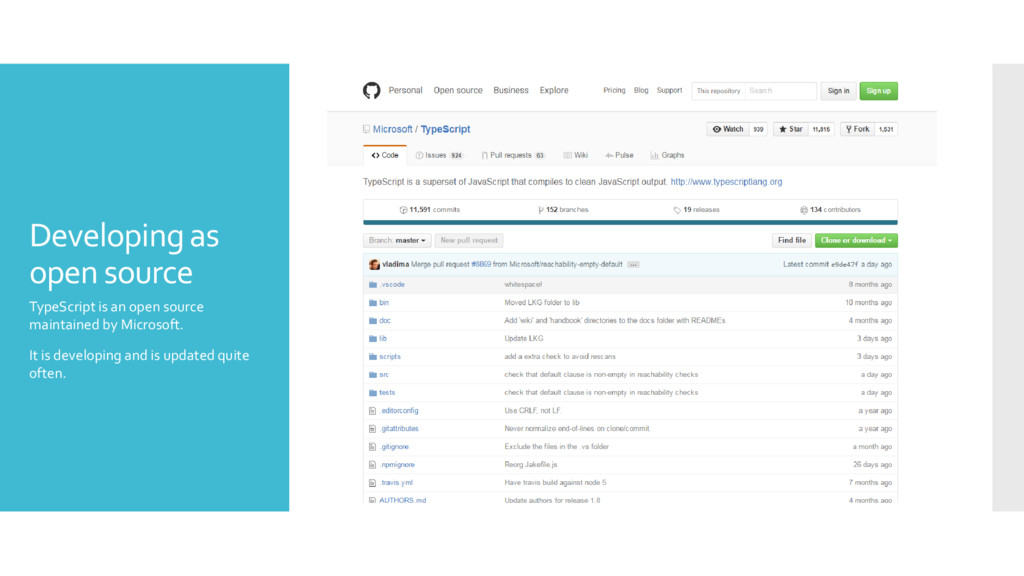The image size is (1024, 576).
Task: Open the bin folder
Action: pyautogui.click(x=384, y=303)
